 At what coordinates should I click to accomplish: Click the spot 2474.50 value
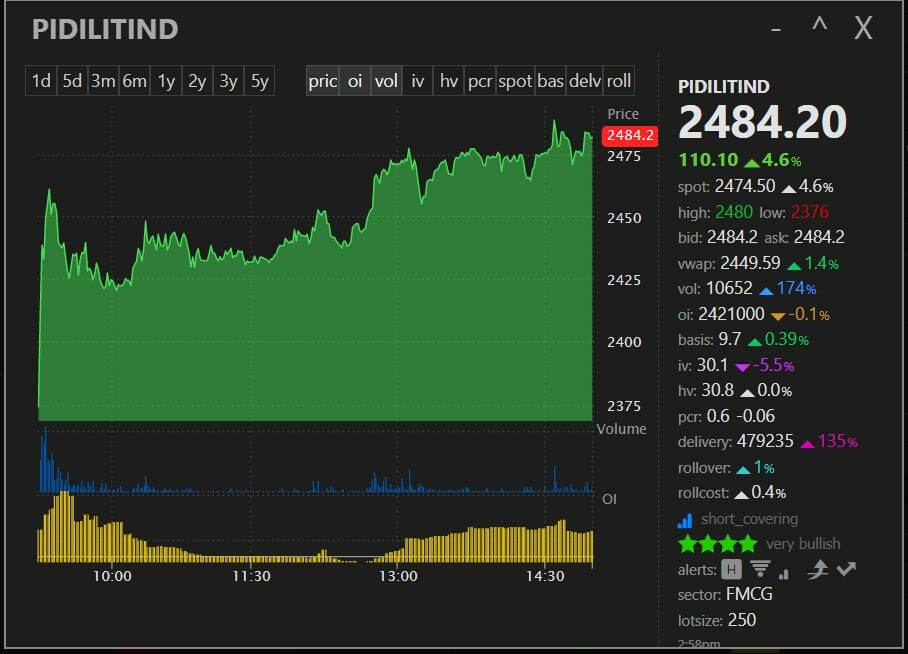pos(745,186)
